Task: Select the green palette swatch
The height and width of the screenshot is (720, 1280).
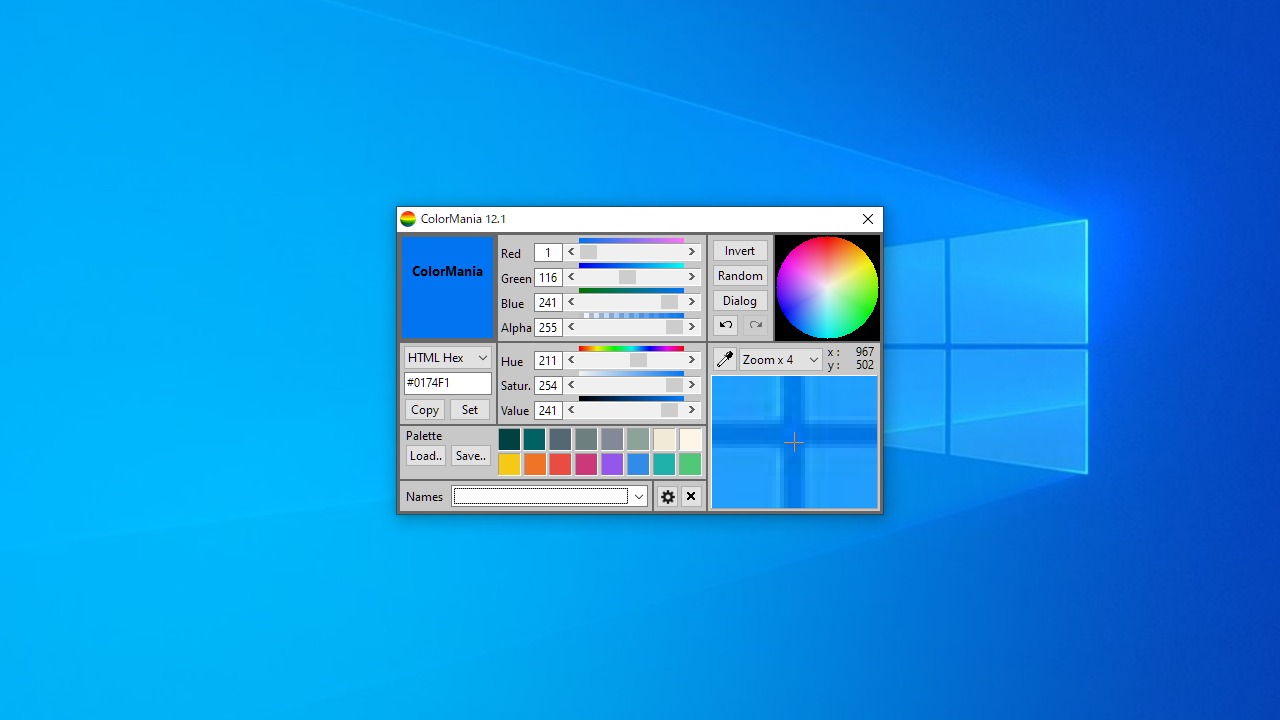Action: click(x=690, y=464)
